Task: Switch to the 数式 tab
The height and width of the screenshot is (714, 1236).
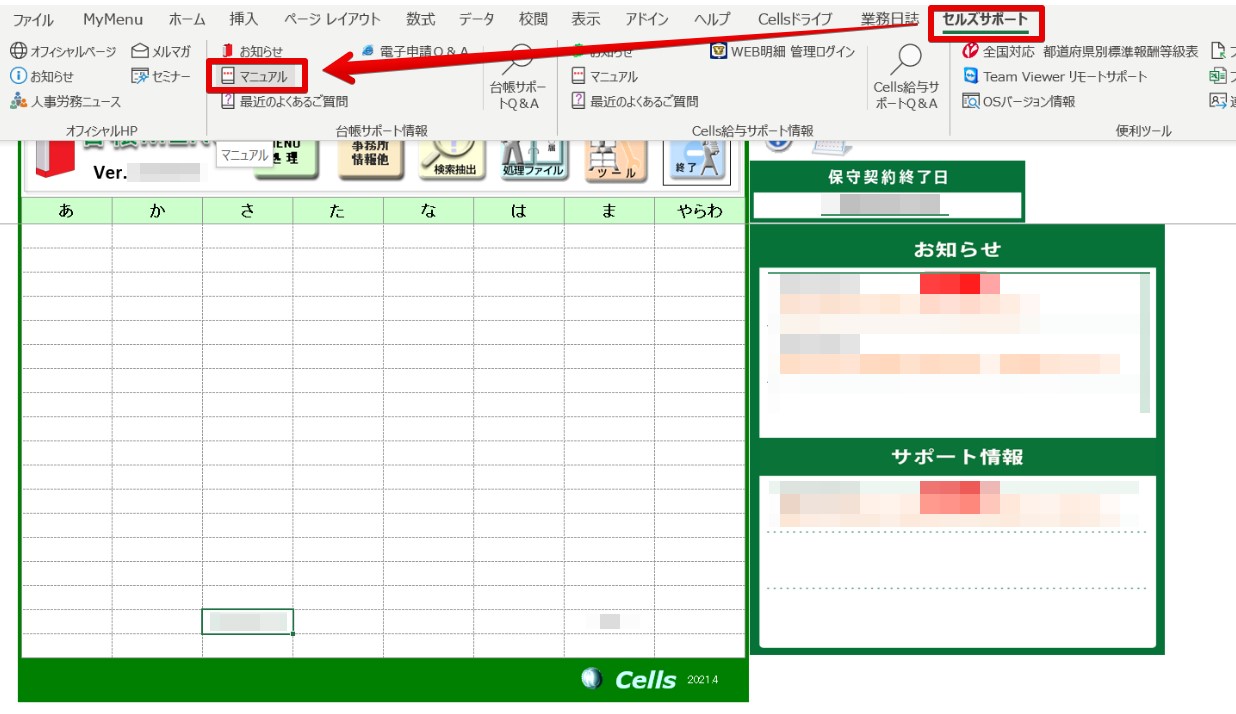Action: (x=421, y=20)
